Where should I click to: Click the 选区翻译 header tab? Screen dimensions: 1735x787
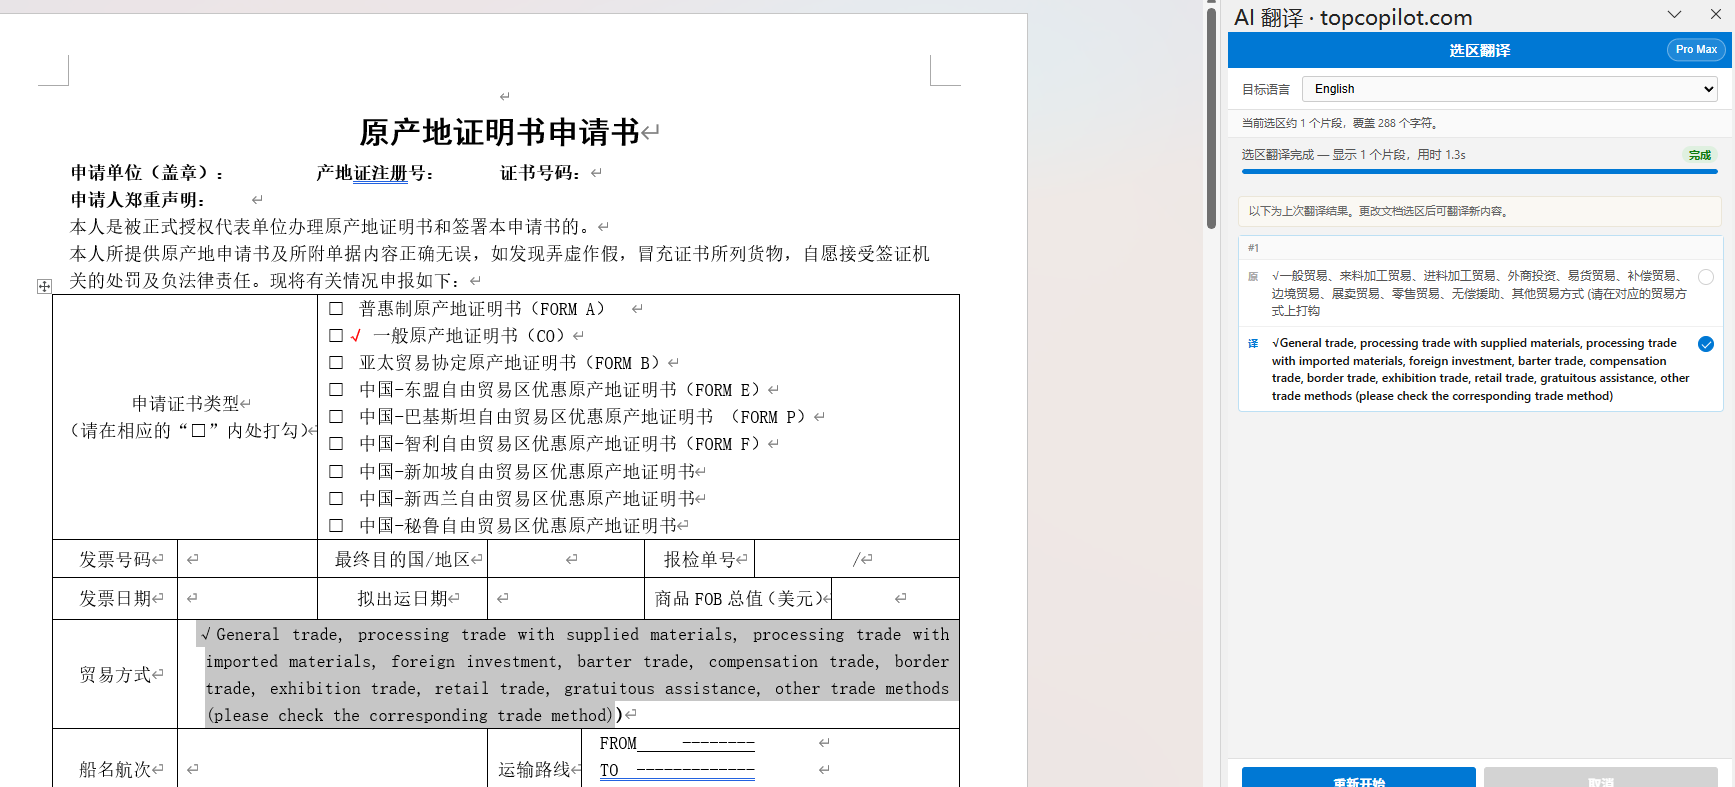(x=1480, y=50)
